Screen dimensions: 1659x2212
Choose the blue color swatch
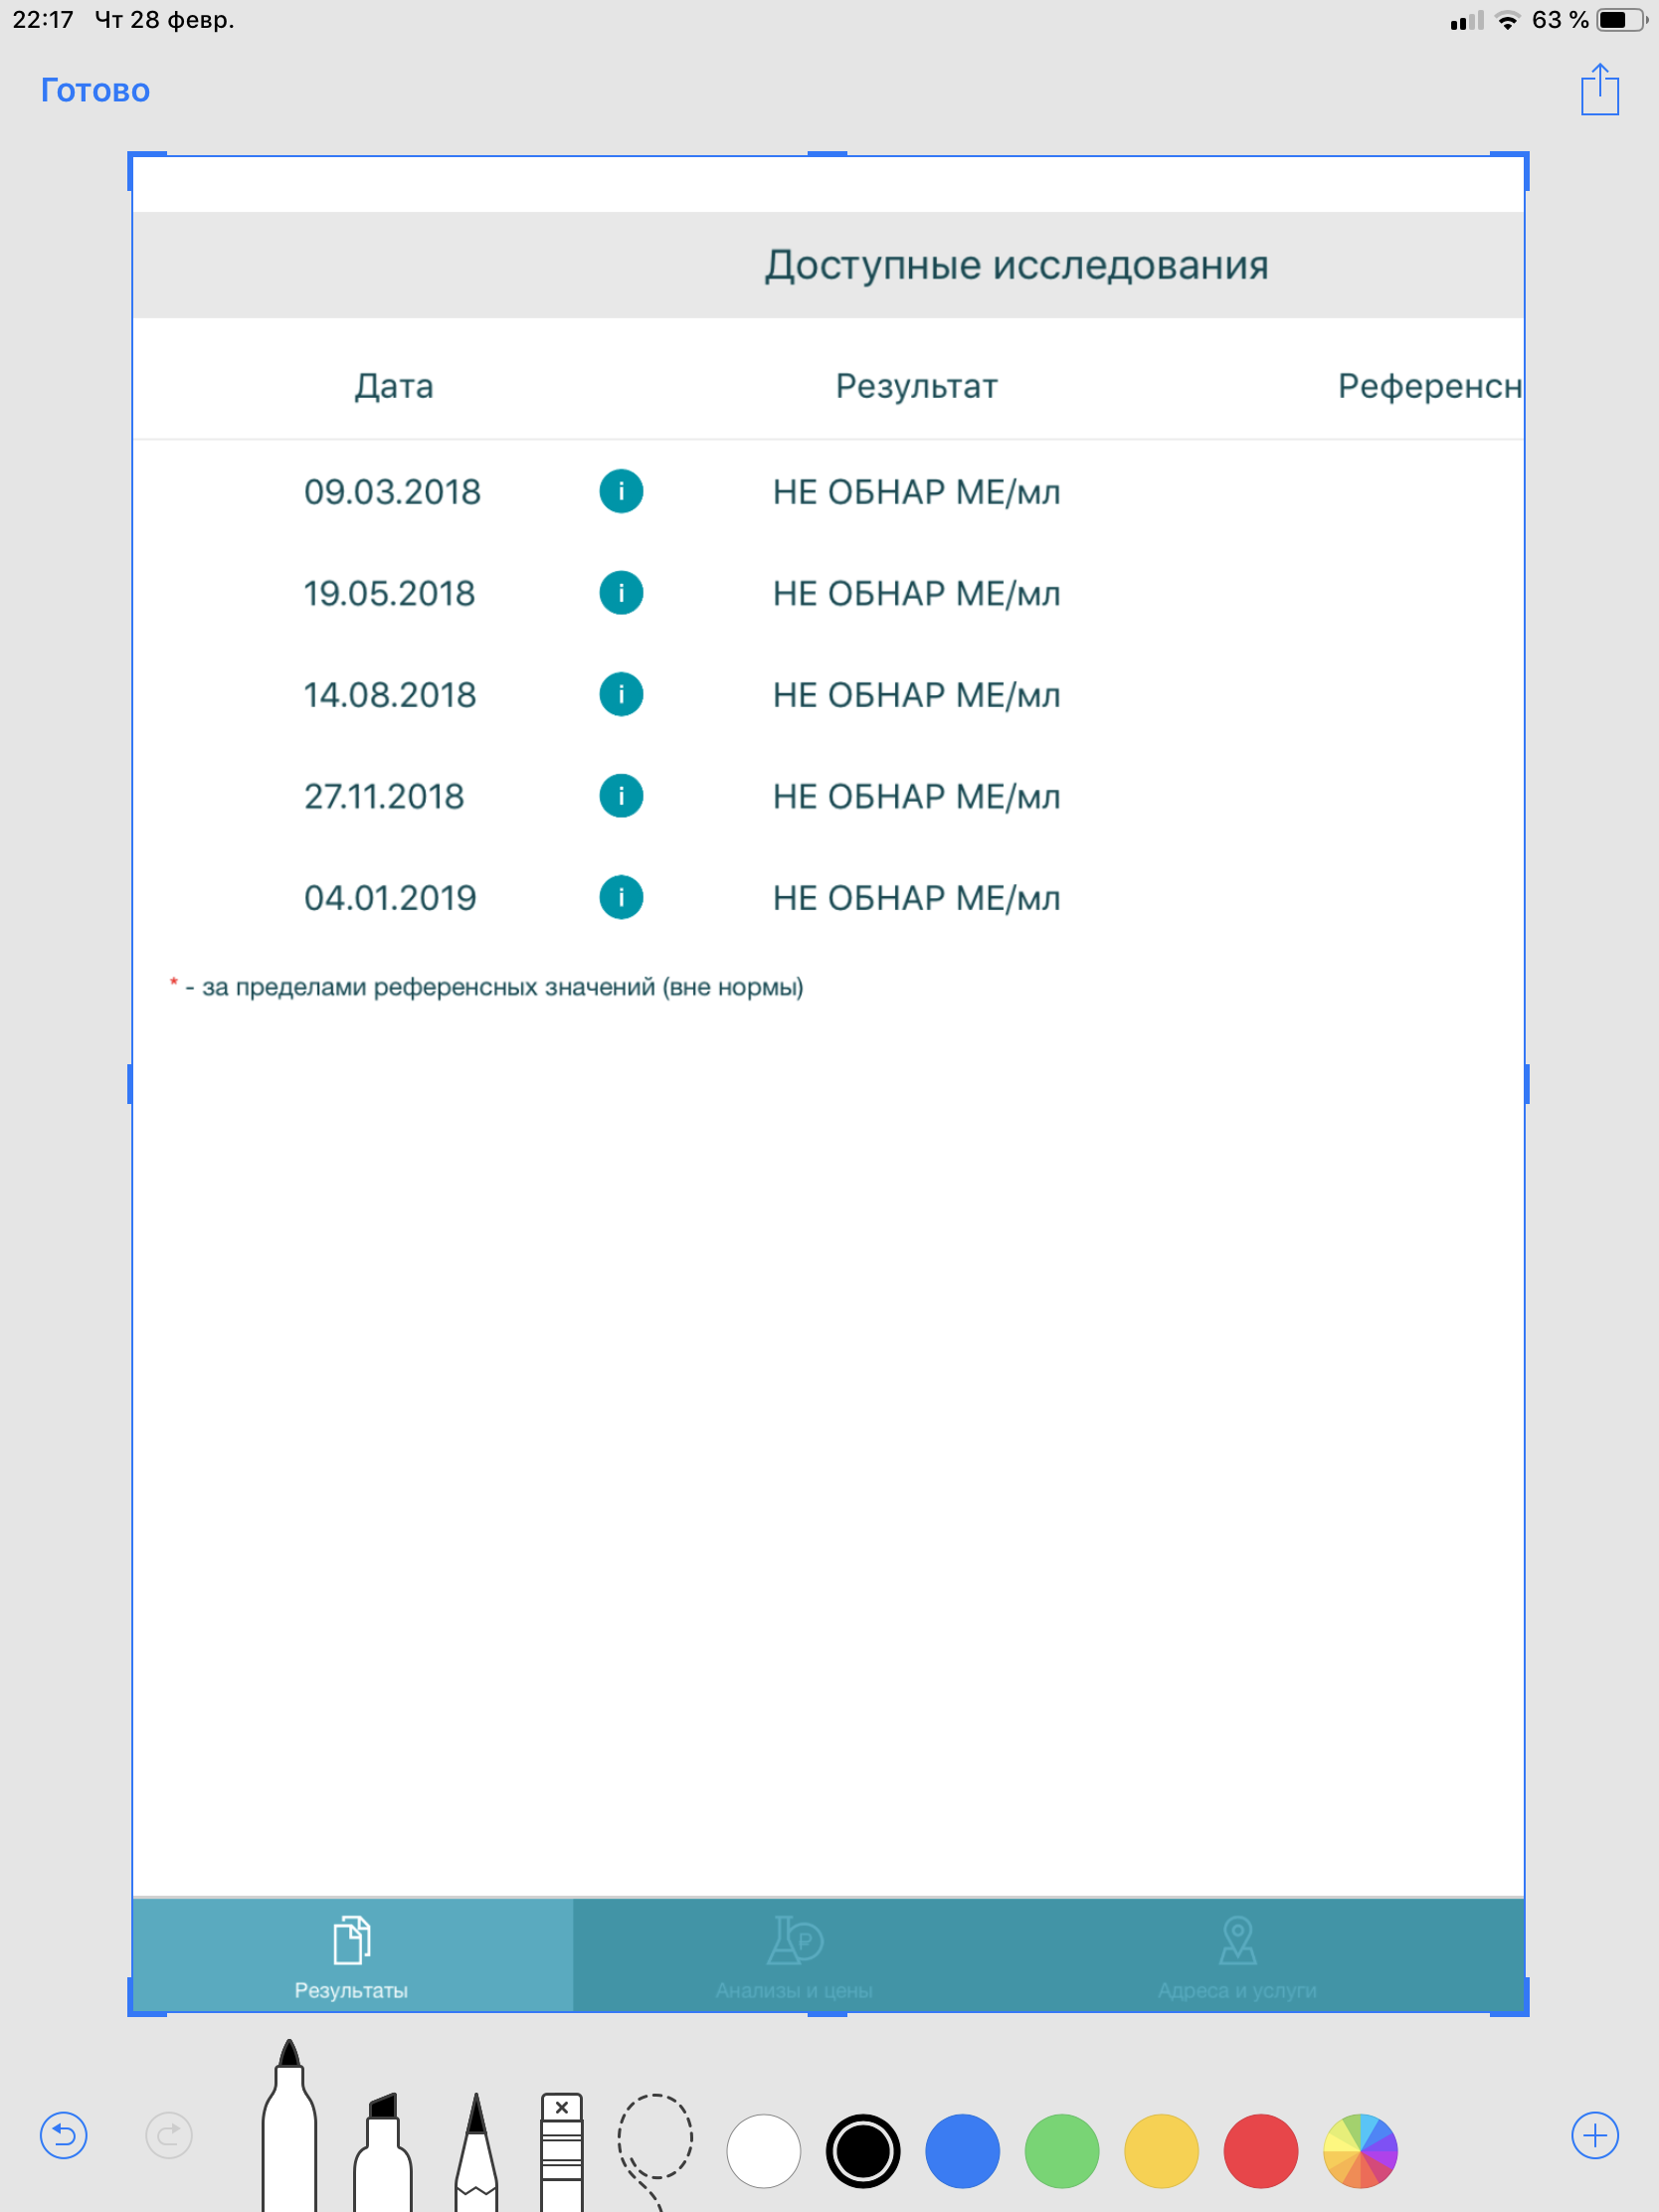[962, 2150]
